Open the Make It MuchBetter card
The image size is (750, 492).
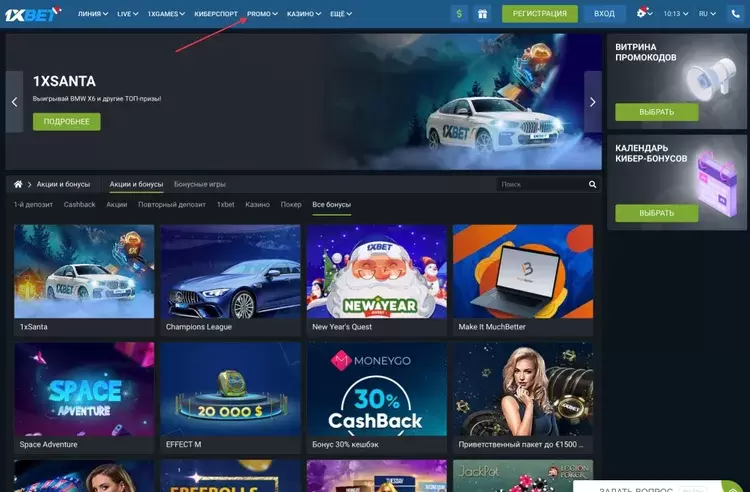click(523, 280)
